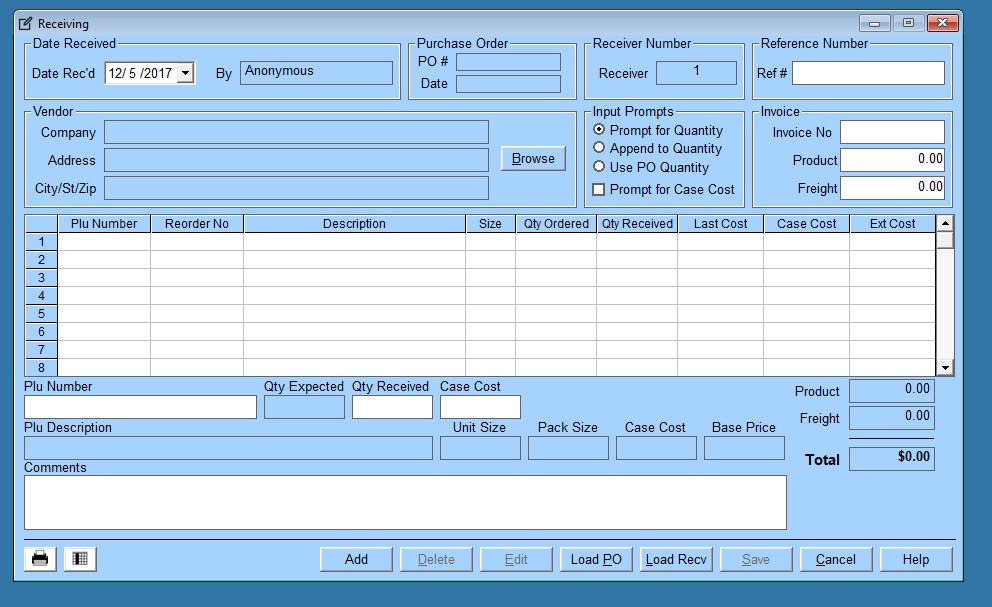The width and height of the screenshot is (992, 607).
Task: Click the Load PO button
Action: tap(596, 560)
